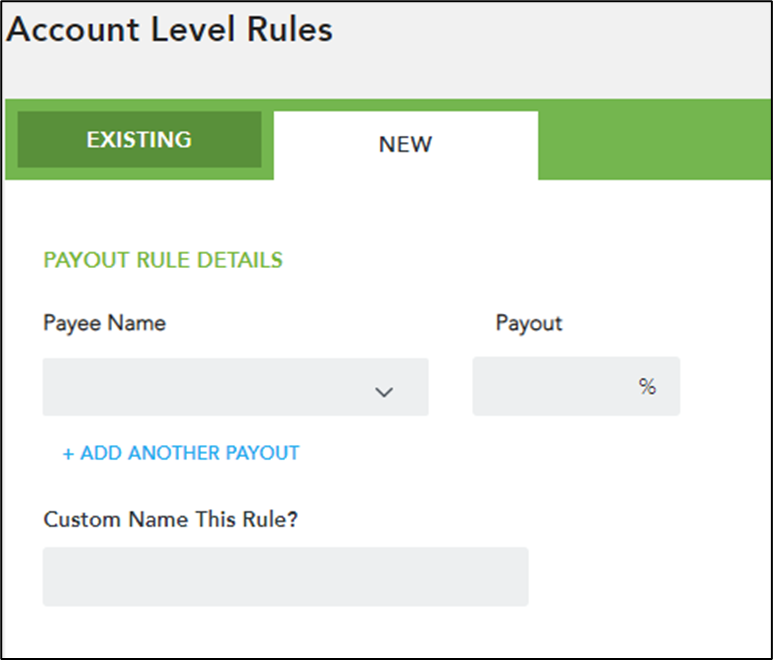Click the Payout label
773x660 pixels.
point(529,323)
